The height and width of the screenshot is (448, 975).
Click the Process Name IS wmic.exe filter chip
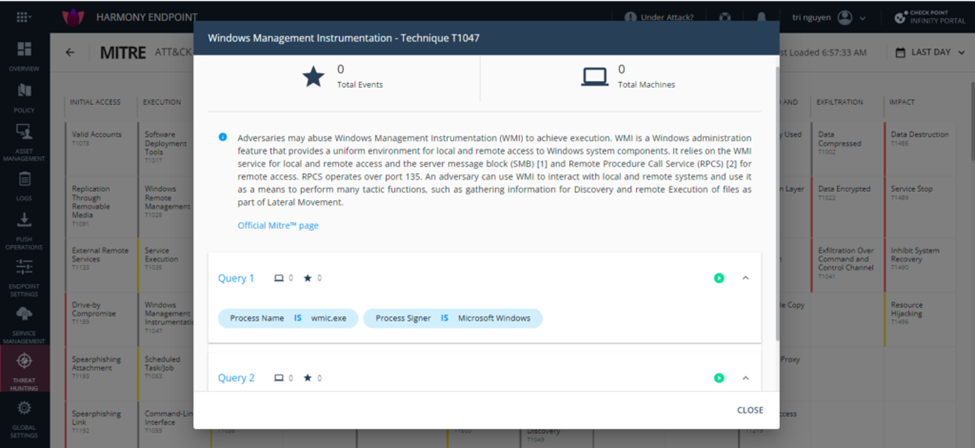point(288,318)
